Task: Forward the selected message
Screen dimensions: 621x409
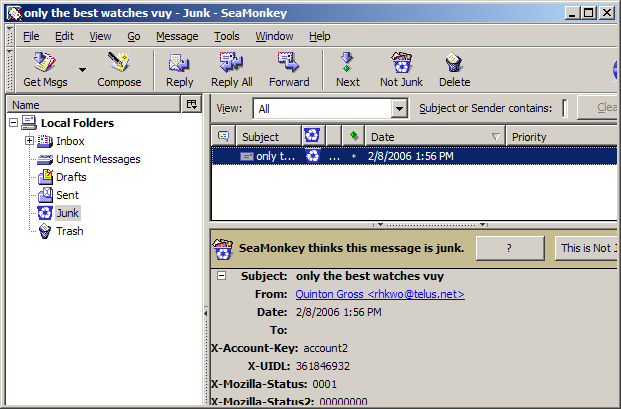Action: click(289, 69)
